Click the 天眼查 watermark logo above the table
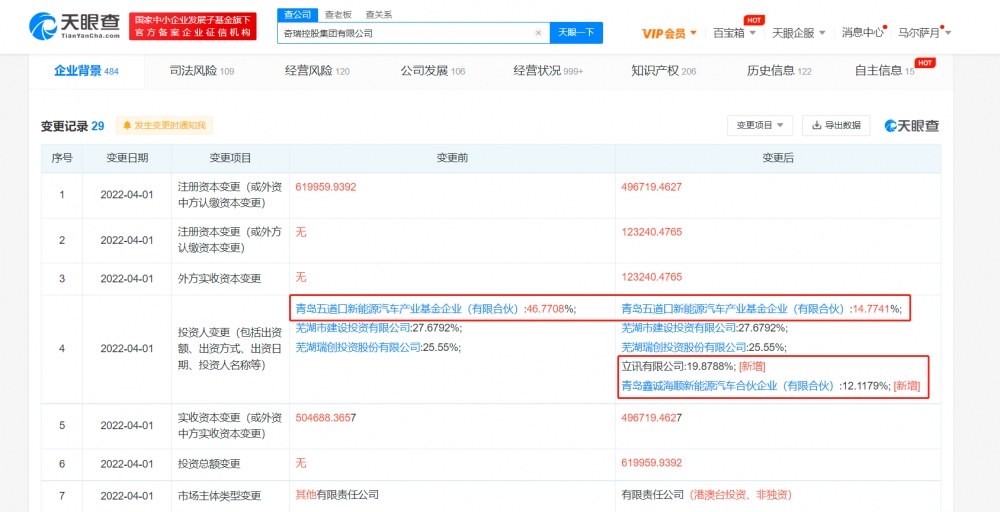 click(x=911, y=126)
